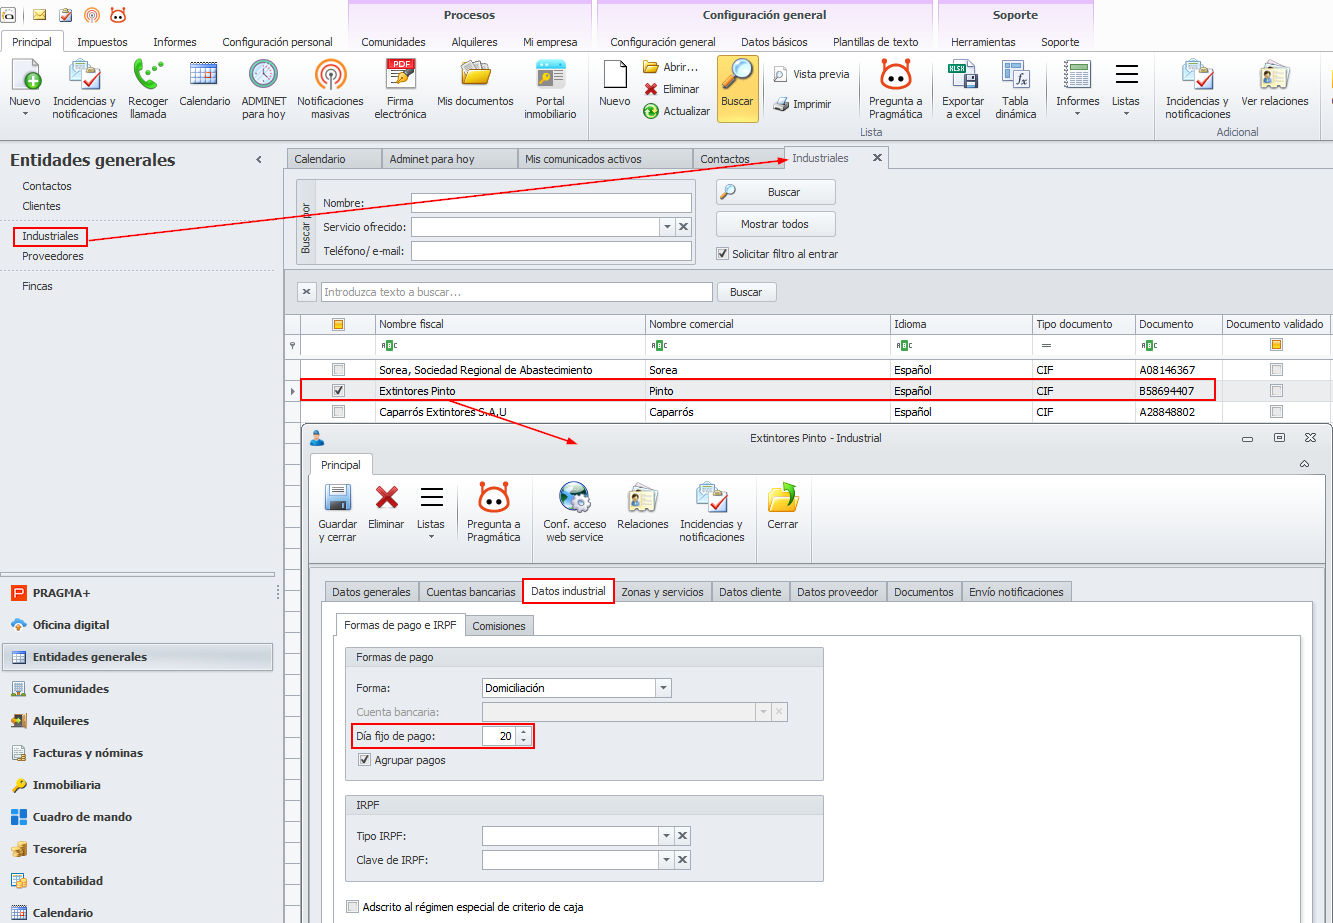Image resolution: width=1333 pixels, height=923 pixels.
Task: Open the Contabilidad navigation section
Action: [138, 881]
